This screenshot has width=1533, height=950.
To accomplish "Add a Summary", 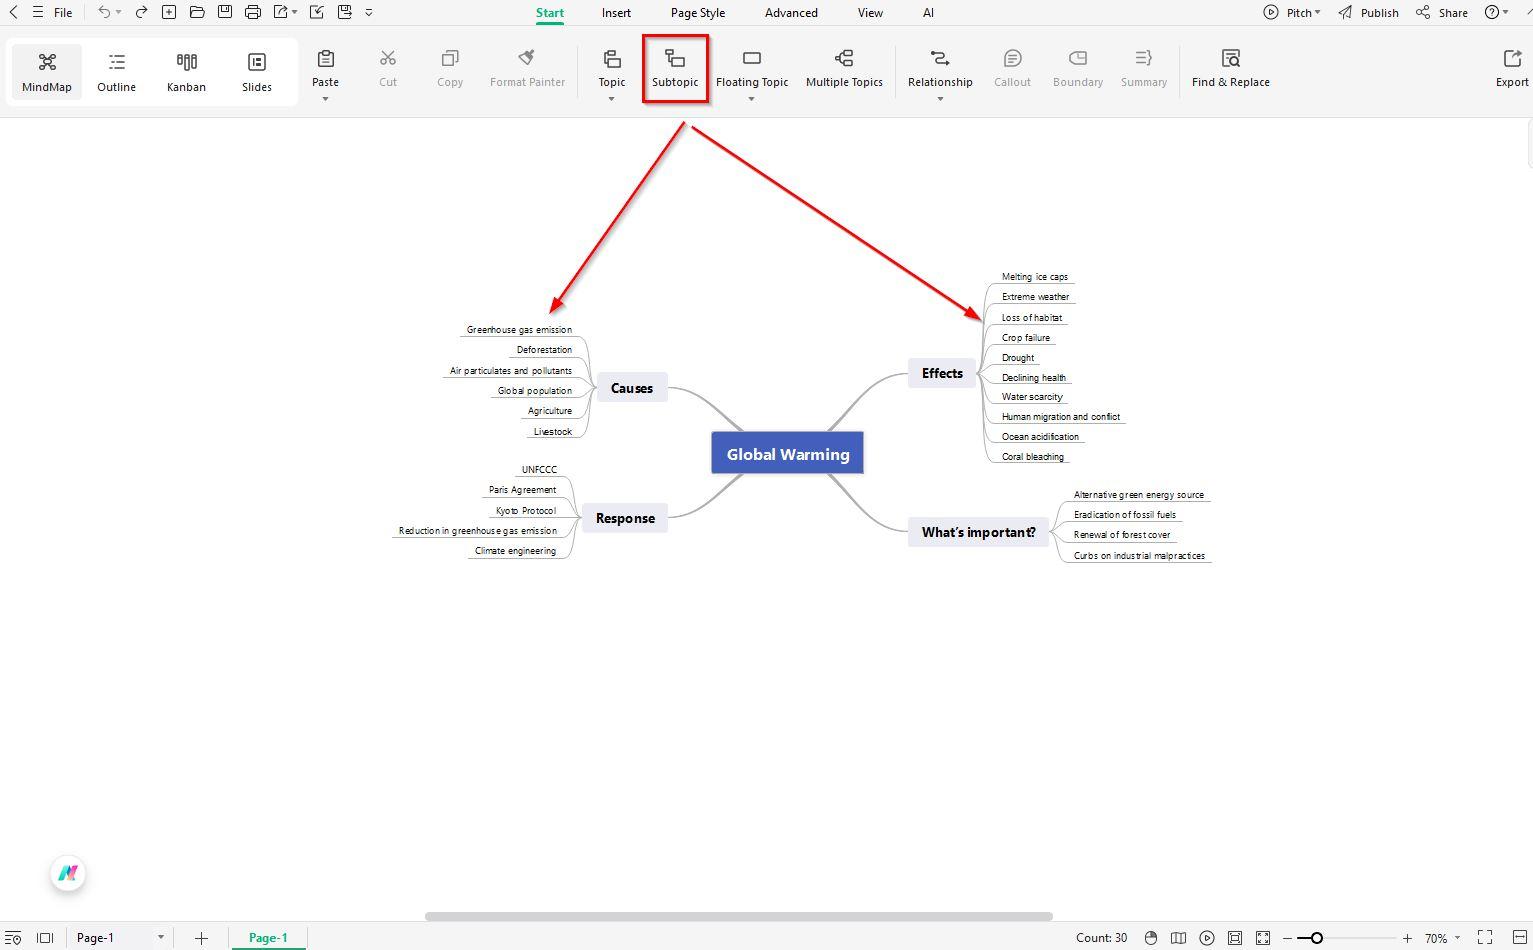I will [1144, 68].
